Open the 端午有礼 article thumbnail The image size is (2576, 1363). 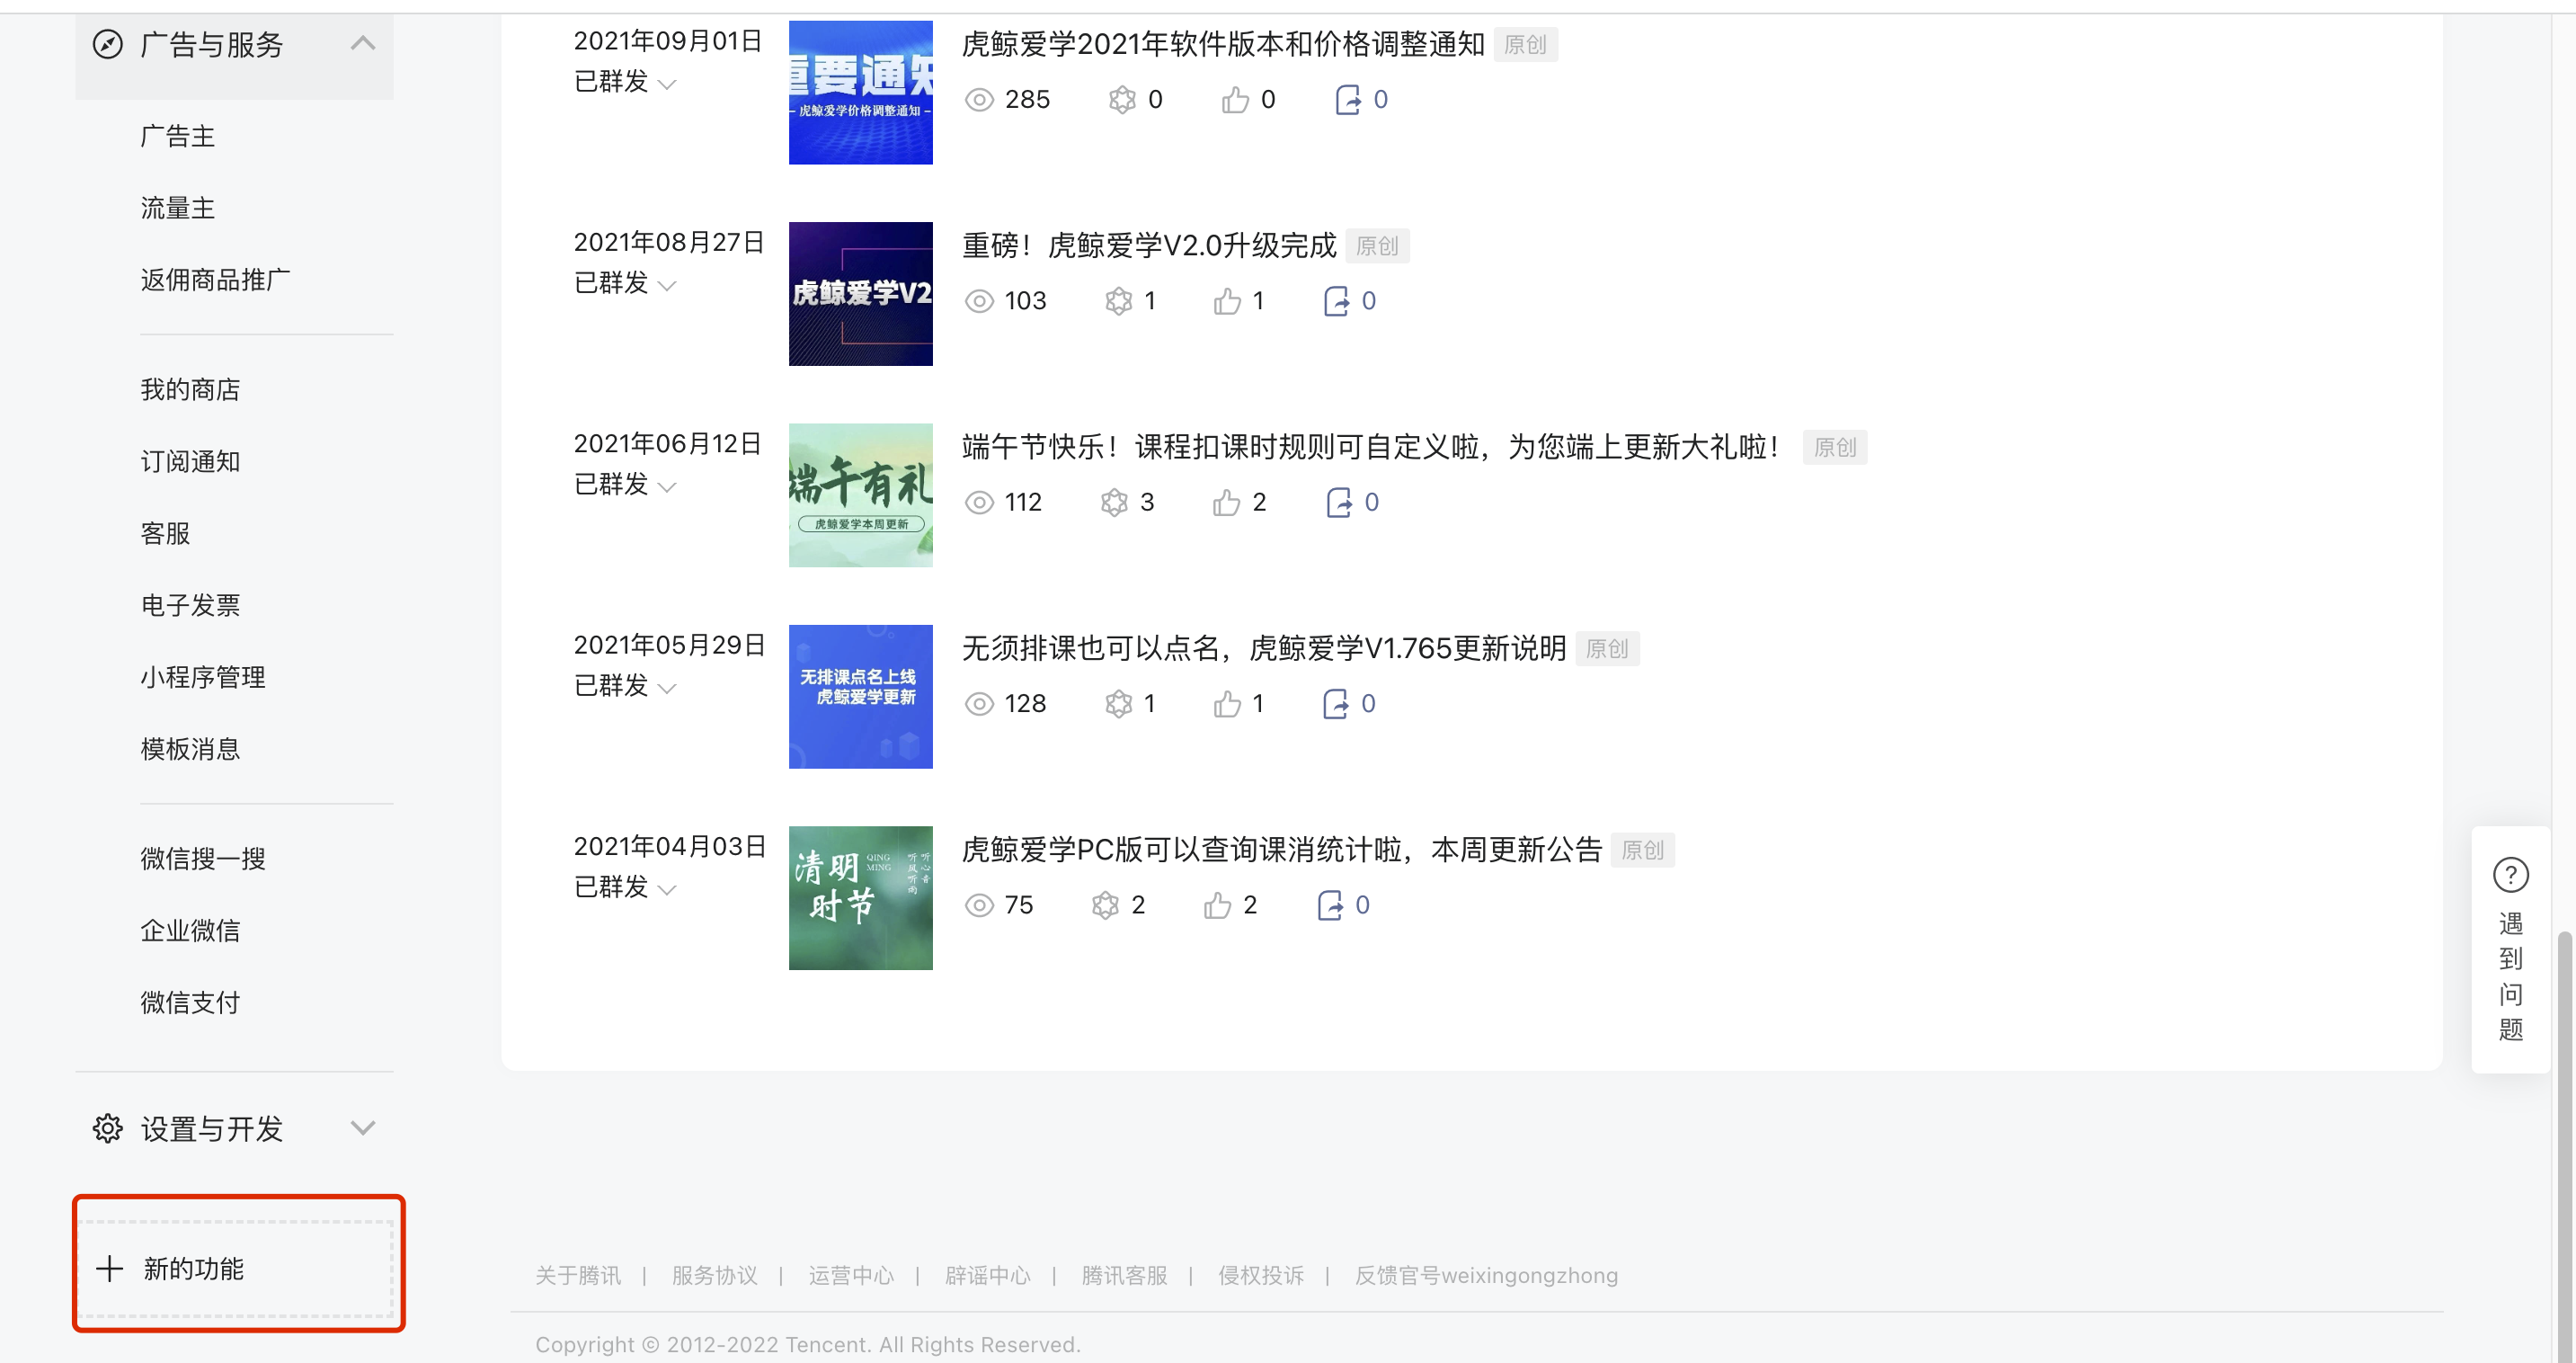point(861,495)
